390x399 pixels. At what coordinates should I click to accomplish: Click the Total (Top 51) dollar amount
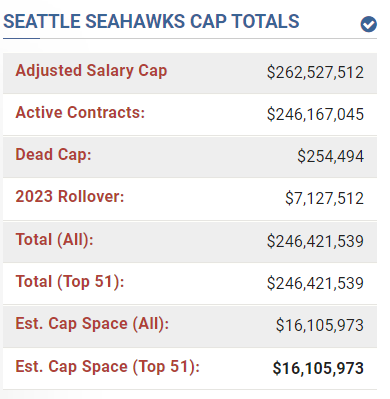coord(315,283)
